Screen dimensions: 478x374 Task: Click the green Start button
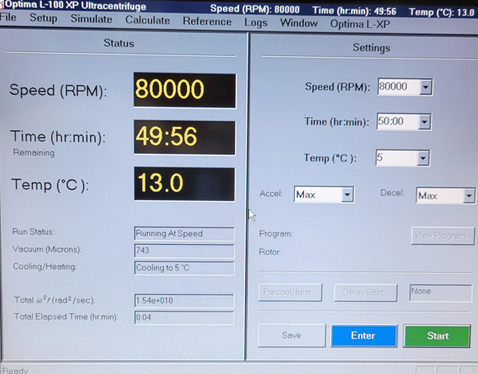point(437,336)
